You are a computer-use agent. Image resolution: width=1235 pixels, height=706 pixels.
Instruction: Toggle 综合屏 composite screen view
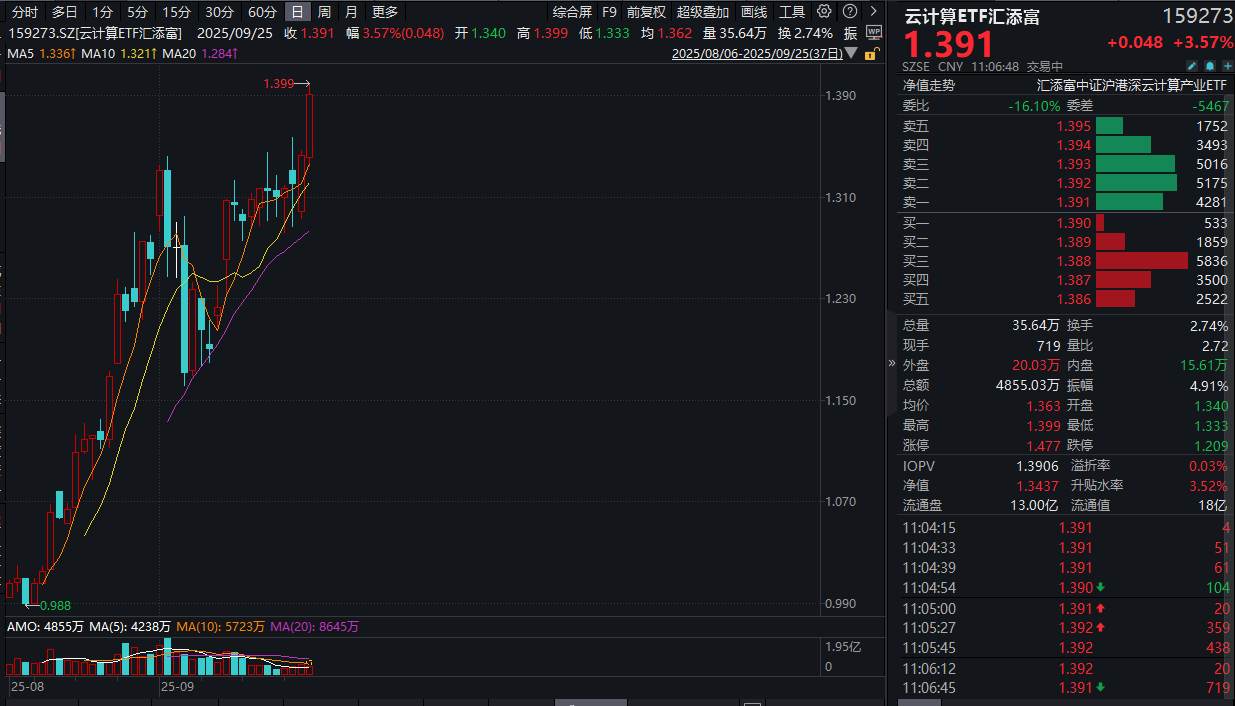(572, 12)
